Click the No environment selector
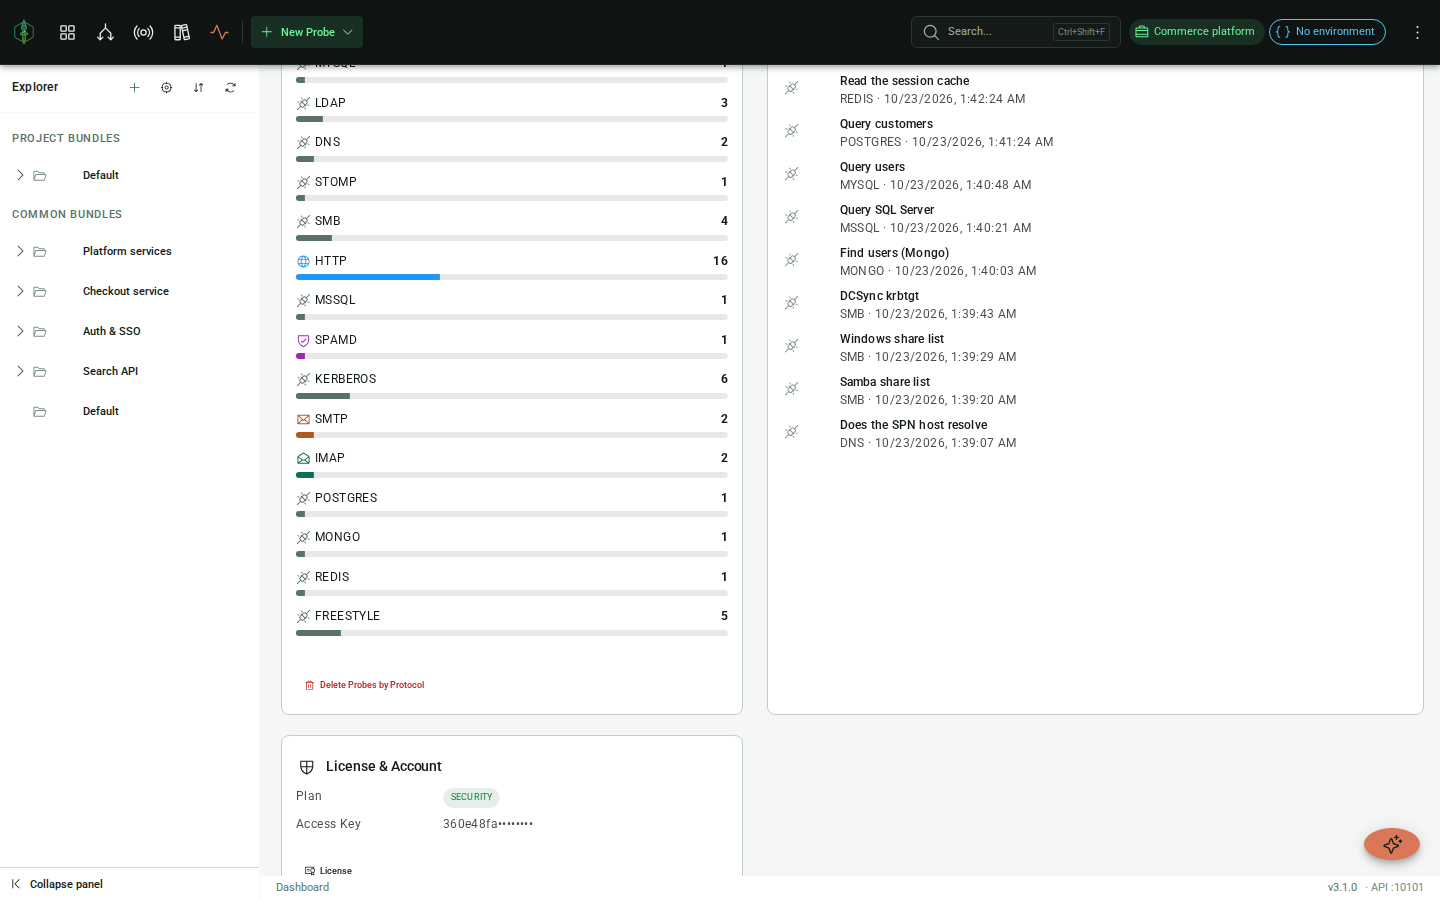Screen dimensions: 1440x900 coord(1327,32)
